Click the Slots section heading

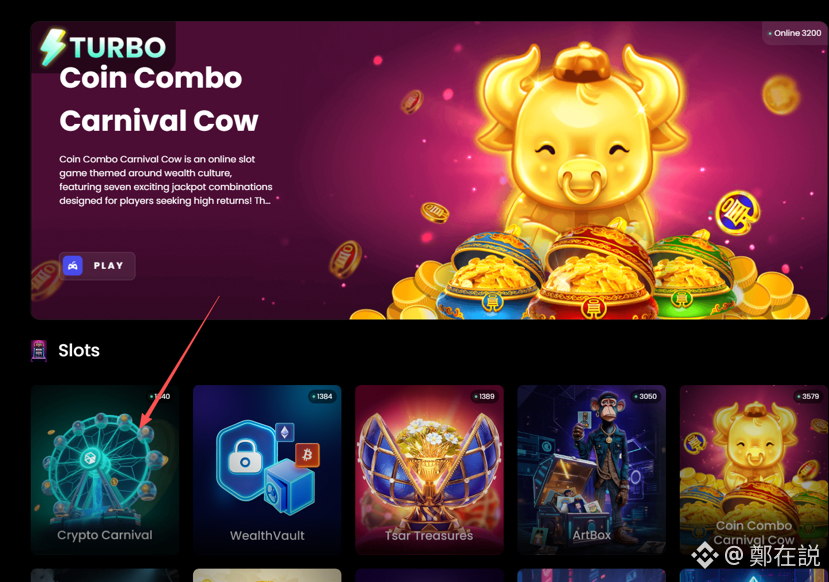[x=79, y=350]
